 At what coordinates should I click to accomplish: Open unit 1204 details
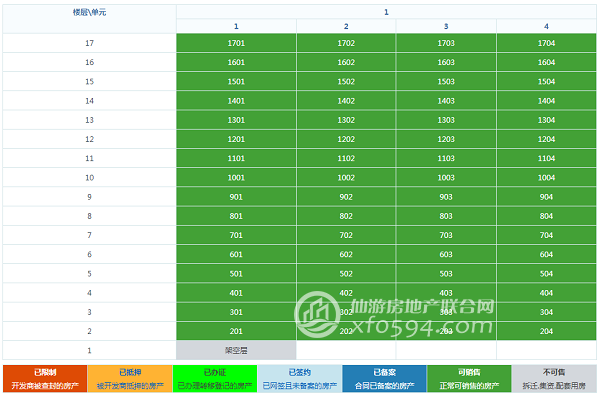546,139
